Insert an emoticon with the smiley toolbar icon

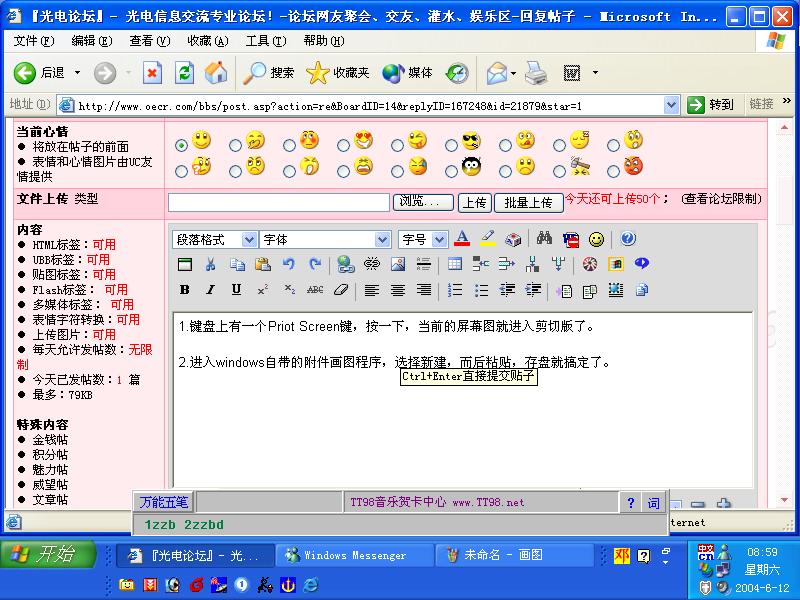click(596, 239)
